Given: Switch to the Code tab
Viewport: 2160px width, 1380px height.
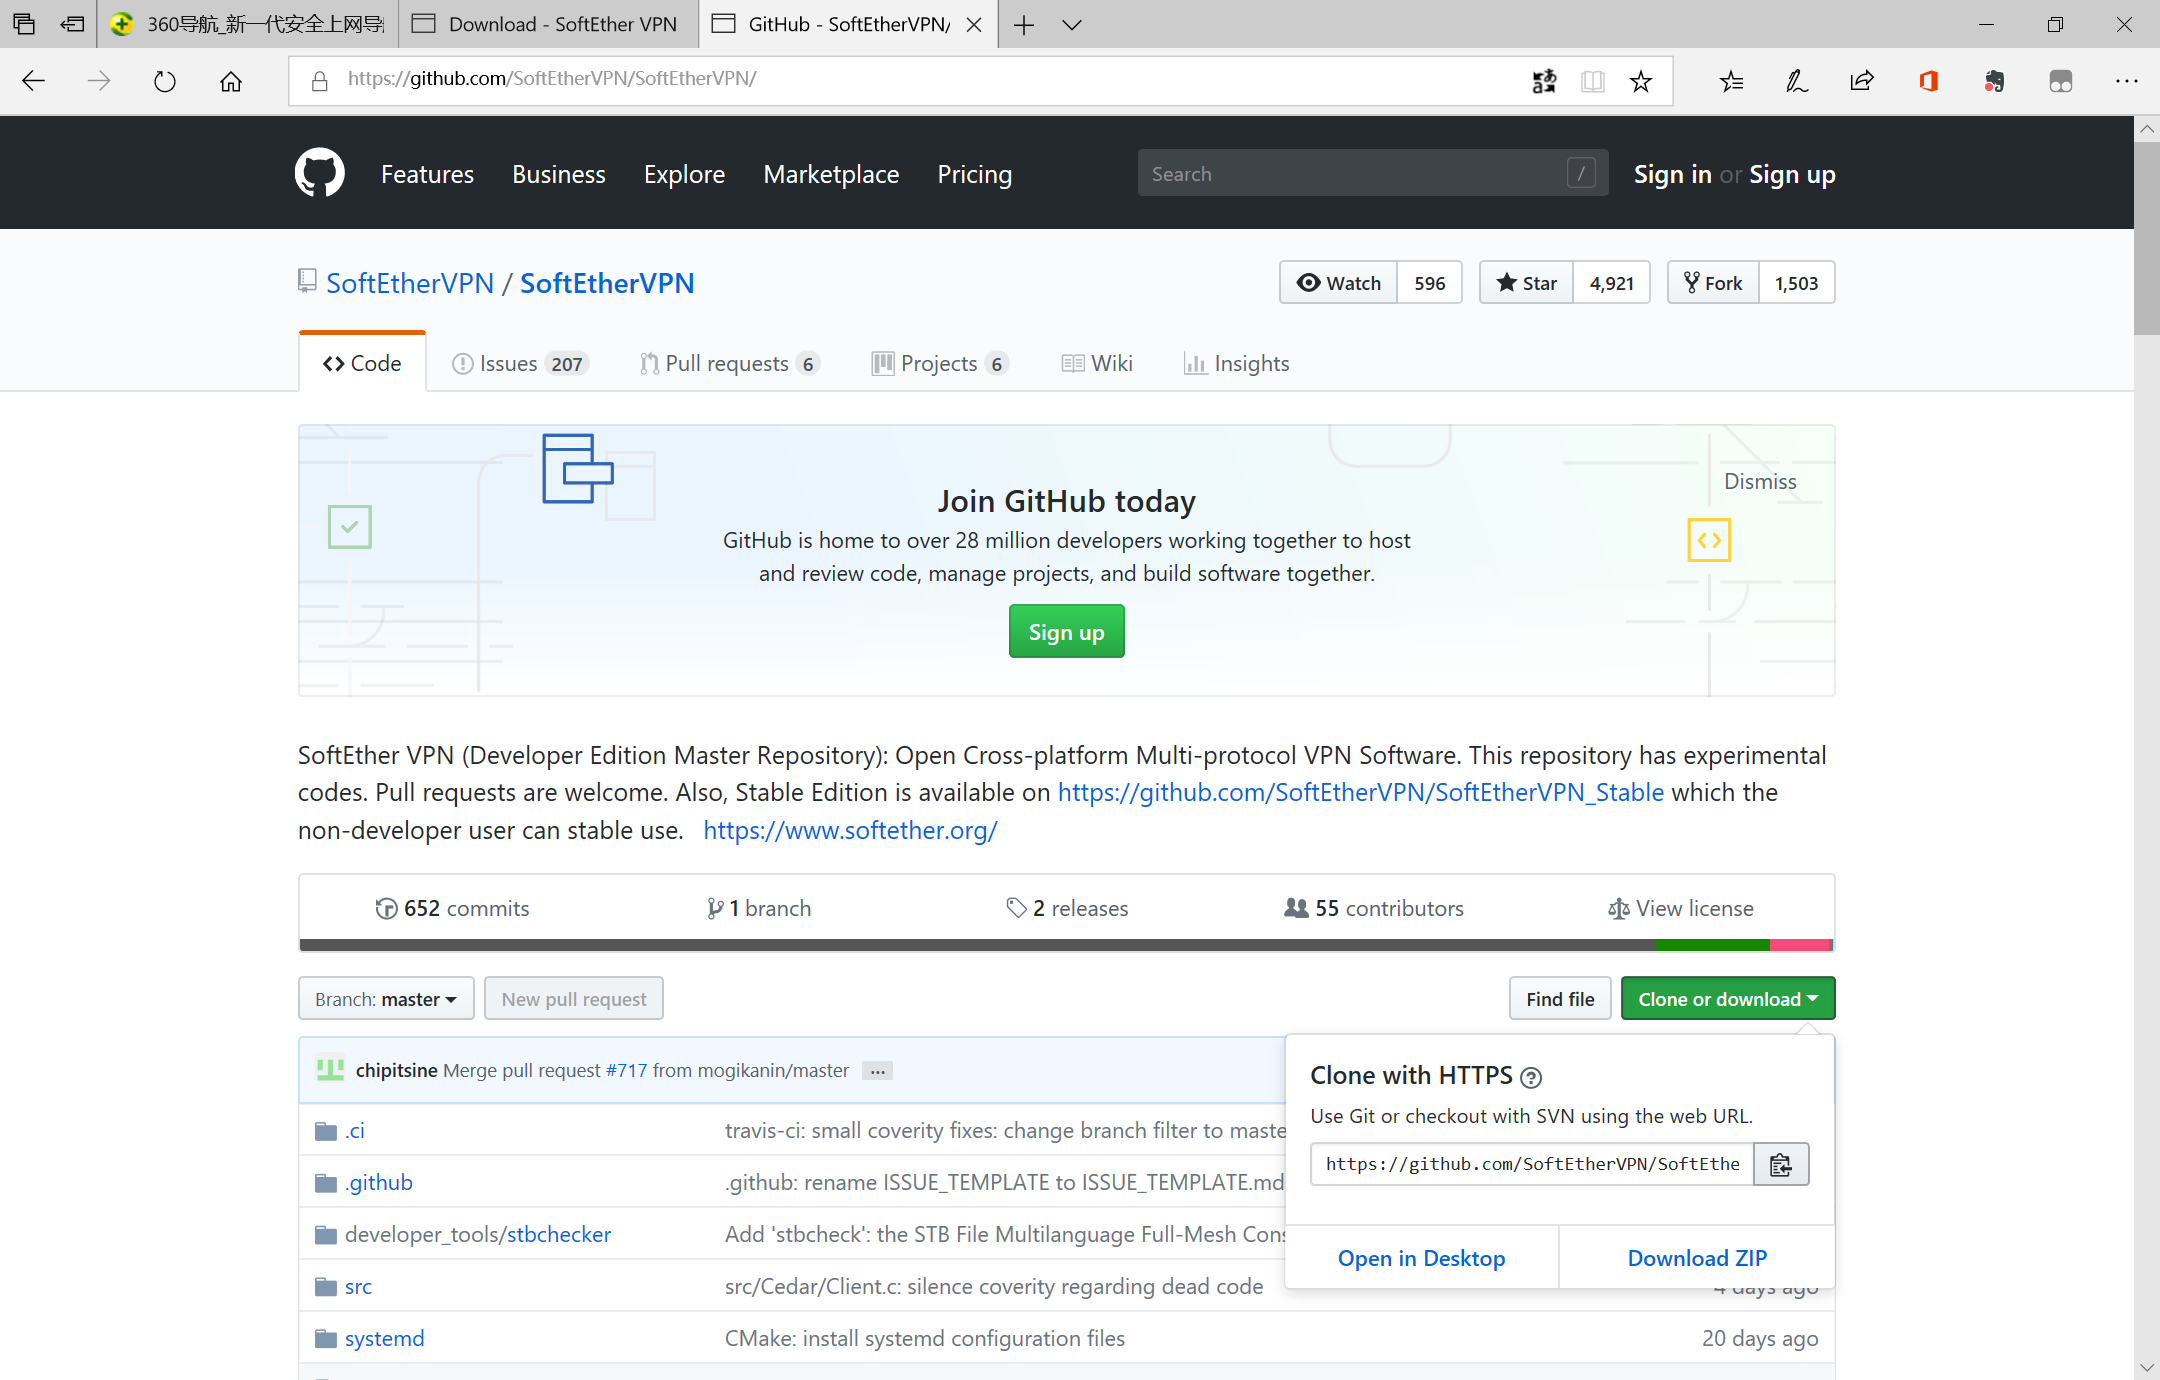Looking at the screenshot, I should pyautogui.click(x=362, y=363).
